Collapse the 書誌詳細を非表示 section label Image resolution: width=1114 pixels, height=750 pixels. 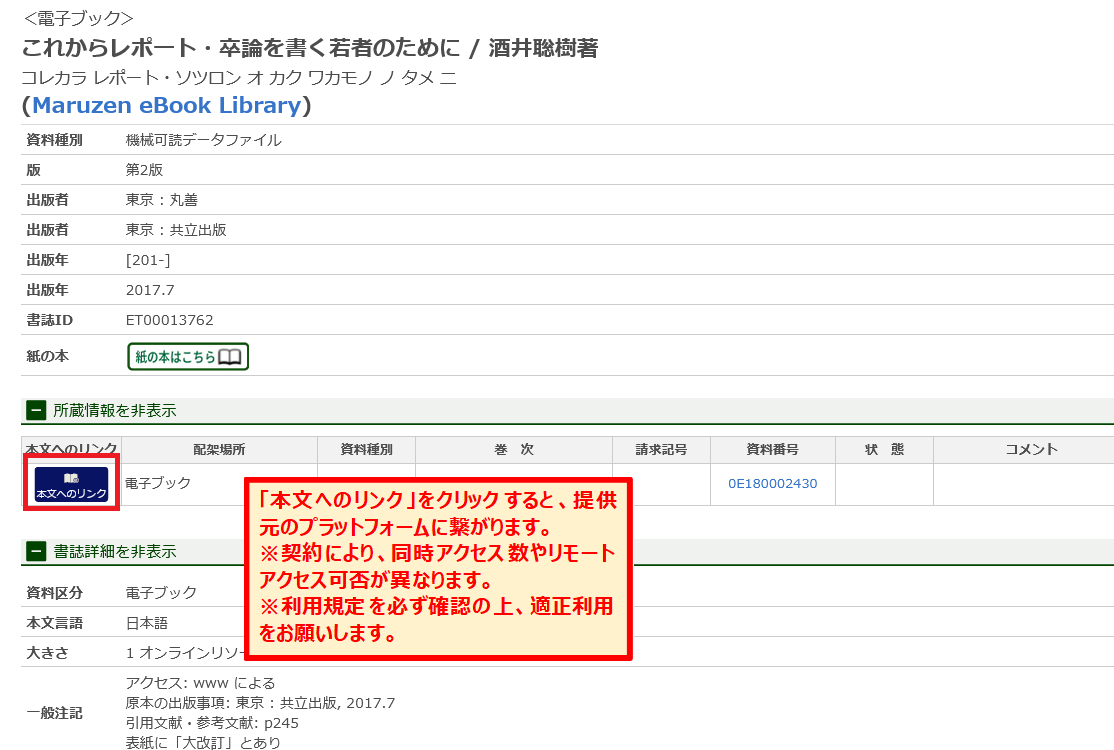coord(114,551)
